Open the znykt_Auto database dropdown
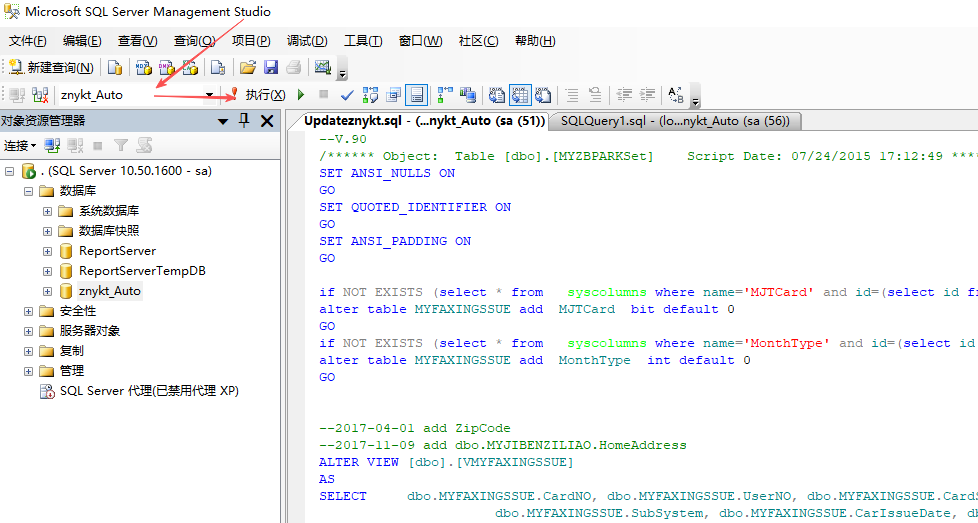The height and width of the screenshot is (523, 978). coord(209,95)
